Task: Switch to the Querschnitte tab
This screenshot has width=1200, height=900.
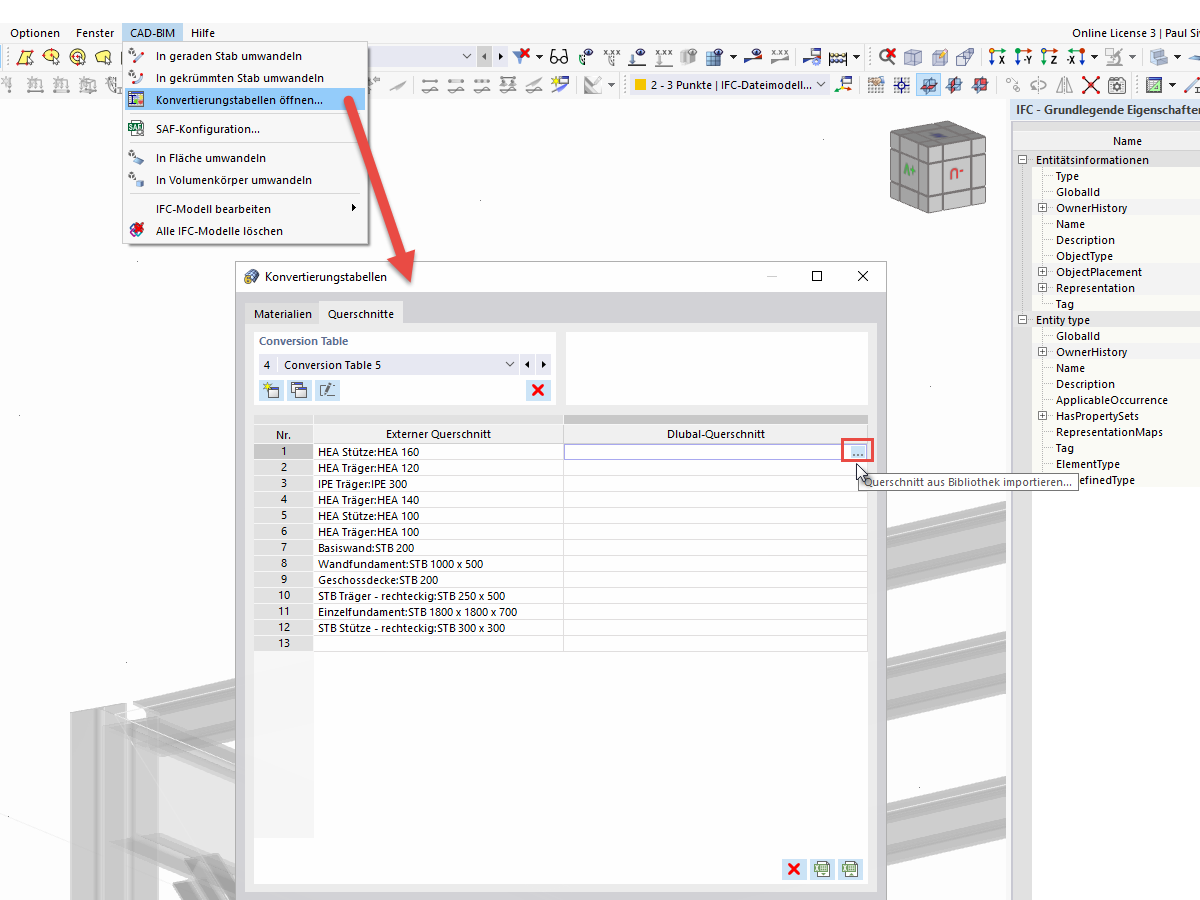Action: (x=361, y=313)
